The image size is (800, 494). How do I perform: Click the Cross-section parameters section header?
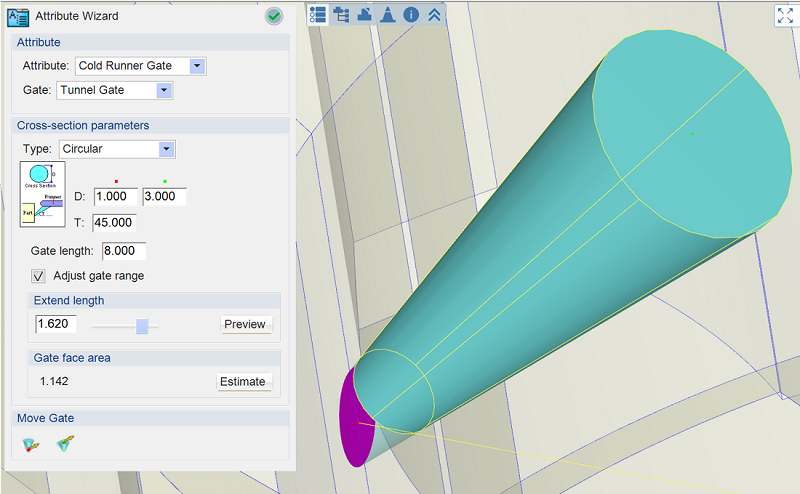click(x=151, y=126)
